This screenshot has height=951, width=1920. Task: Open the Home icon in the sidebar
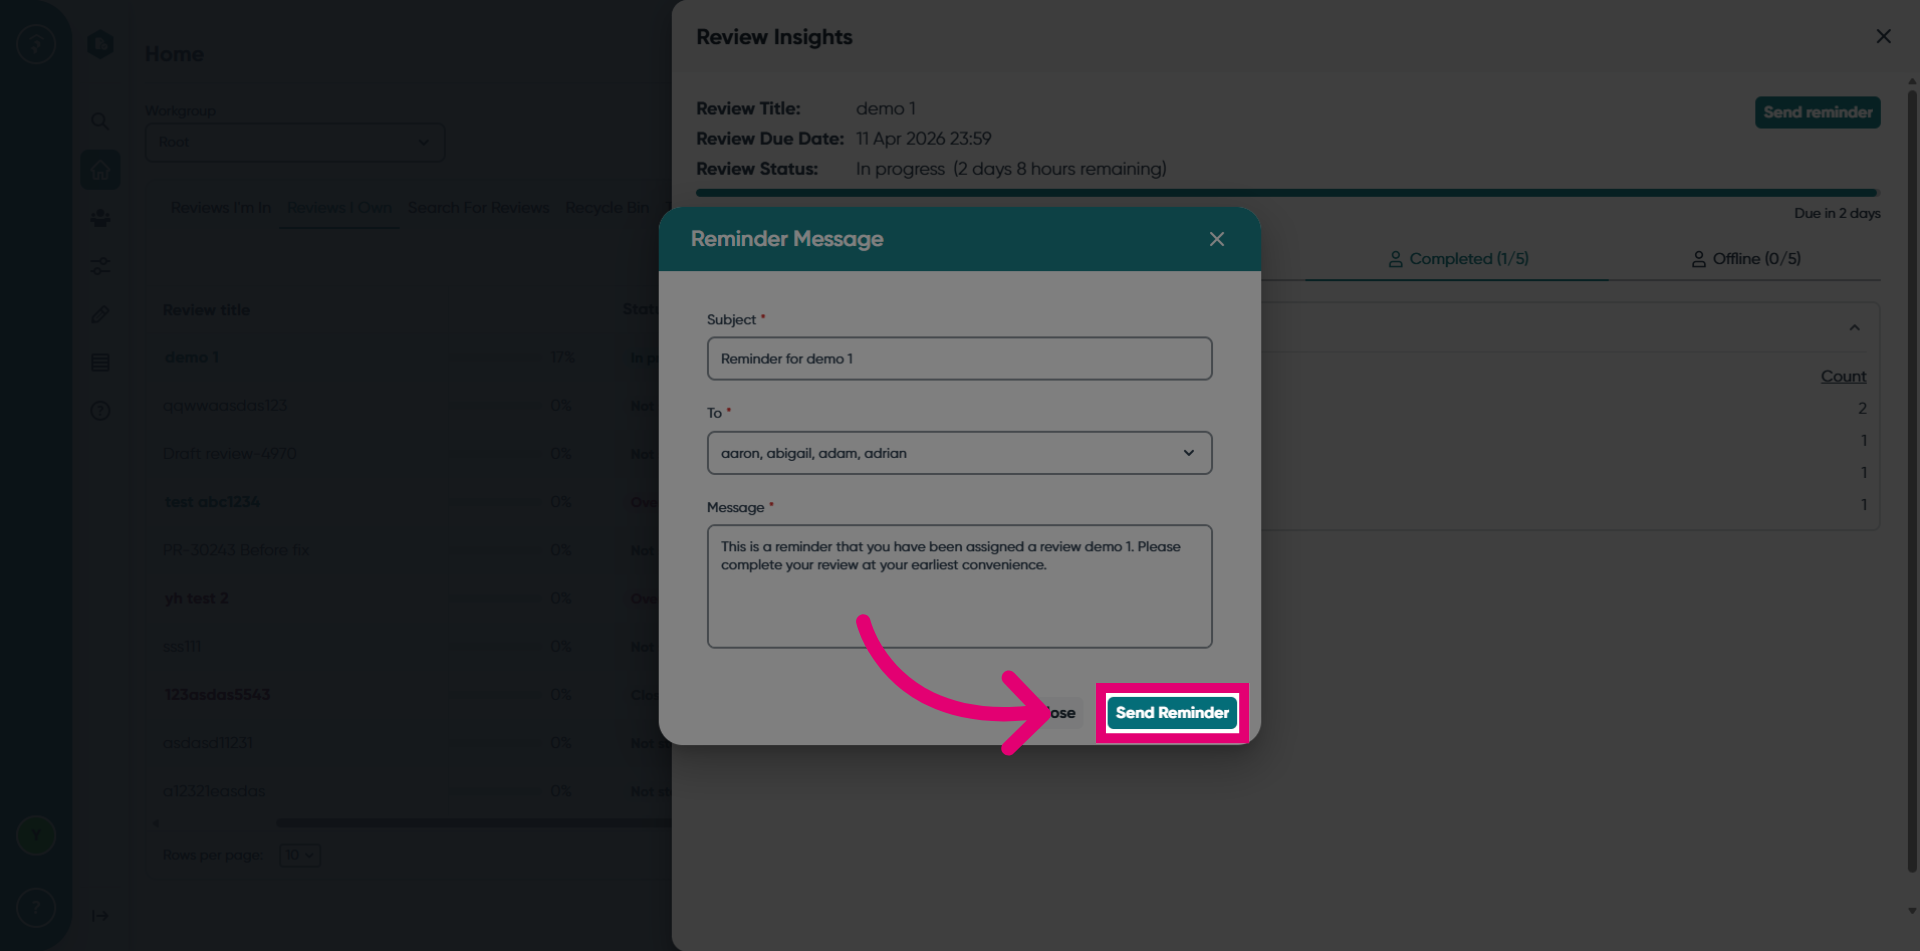[x=100, y=170]
